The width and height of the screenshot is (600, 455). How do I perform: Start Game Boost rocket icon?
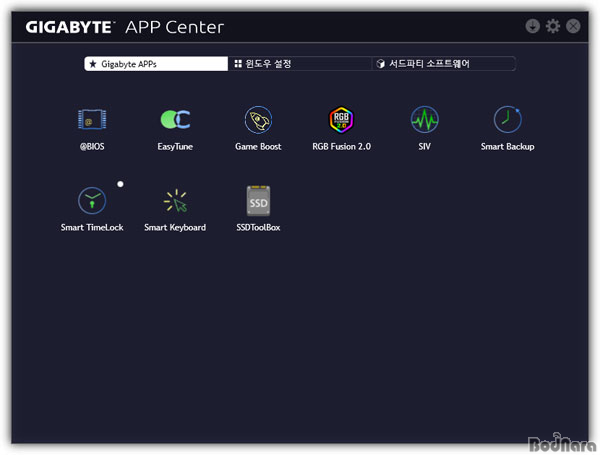(258, 120)
